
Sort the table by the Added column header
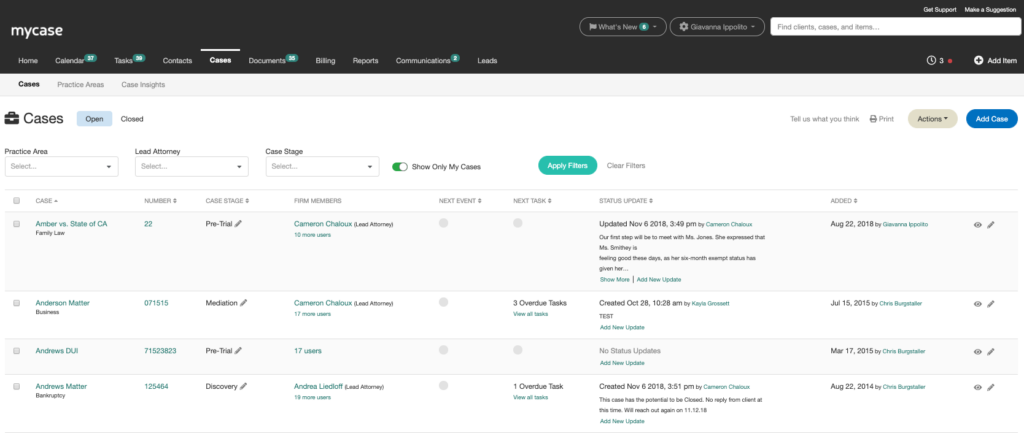[x=844, y=200]
